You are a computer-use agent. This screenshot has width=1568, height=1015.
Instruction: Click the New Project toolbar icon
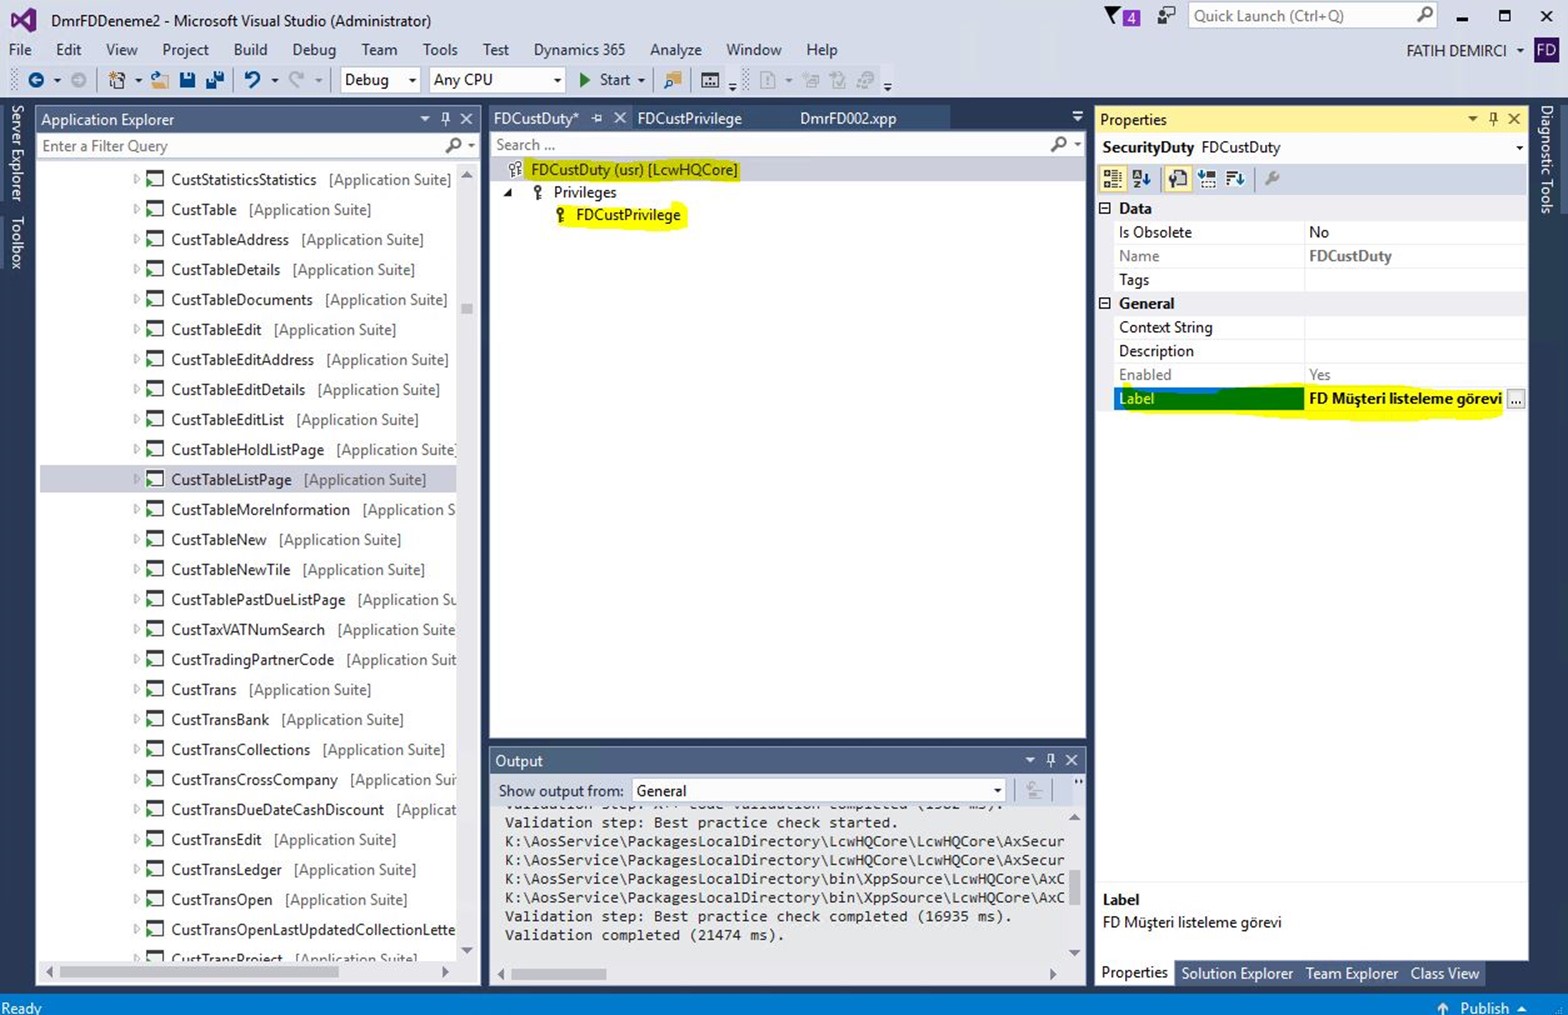click(x=116, y=80)
